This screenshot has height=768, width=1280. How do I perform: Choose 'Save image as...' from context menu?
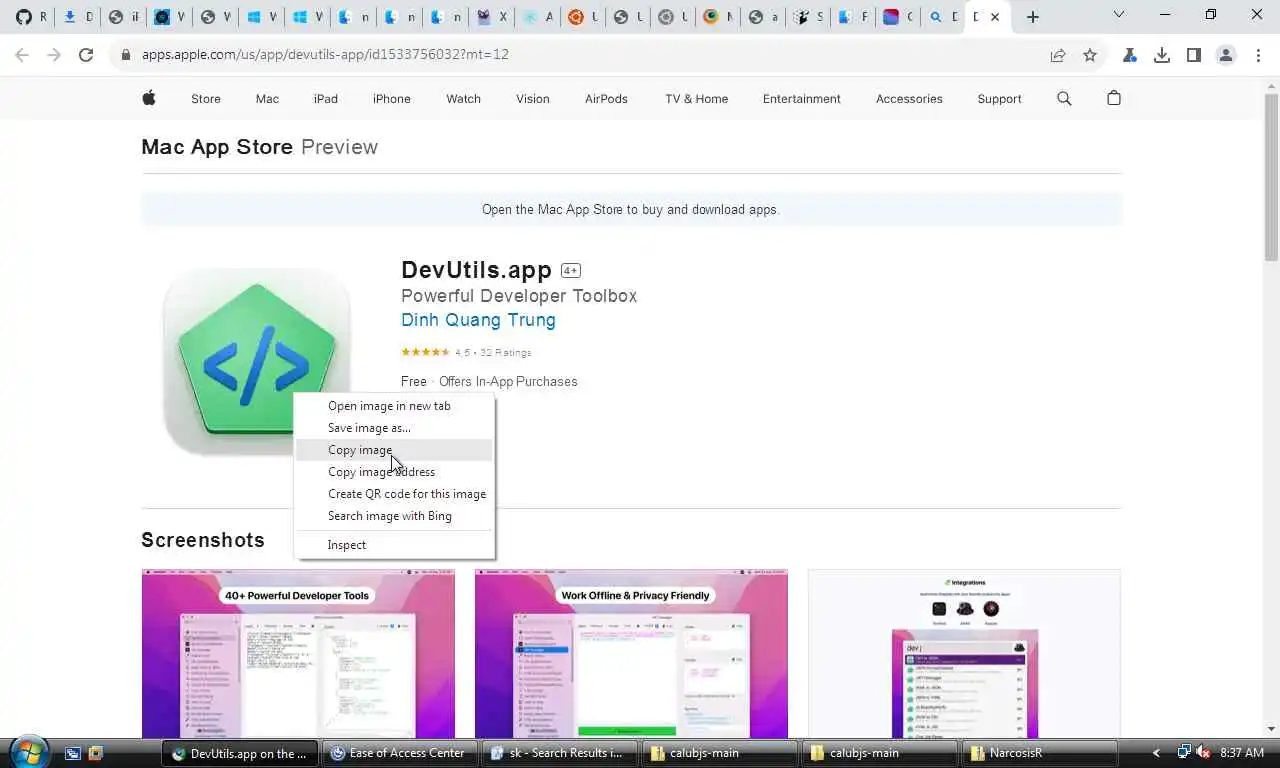[394, 428]
